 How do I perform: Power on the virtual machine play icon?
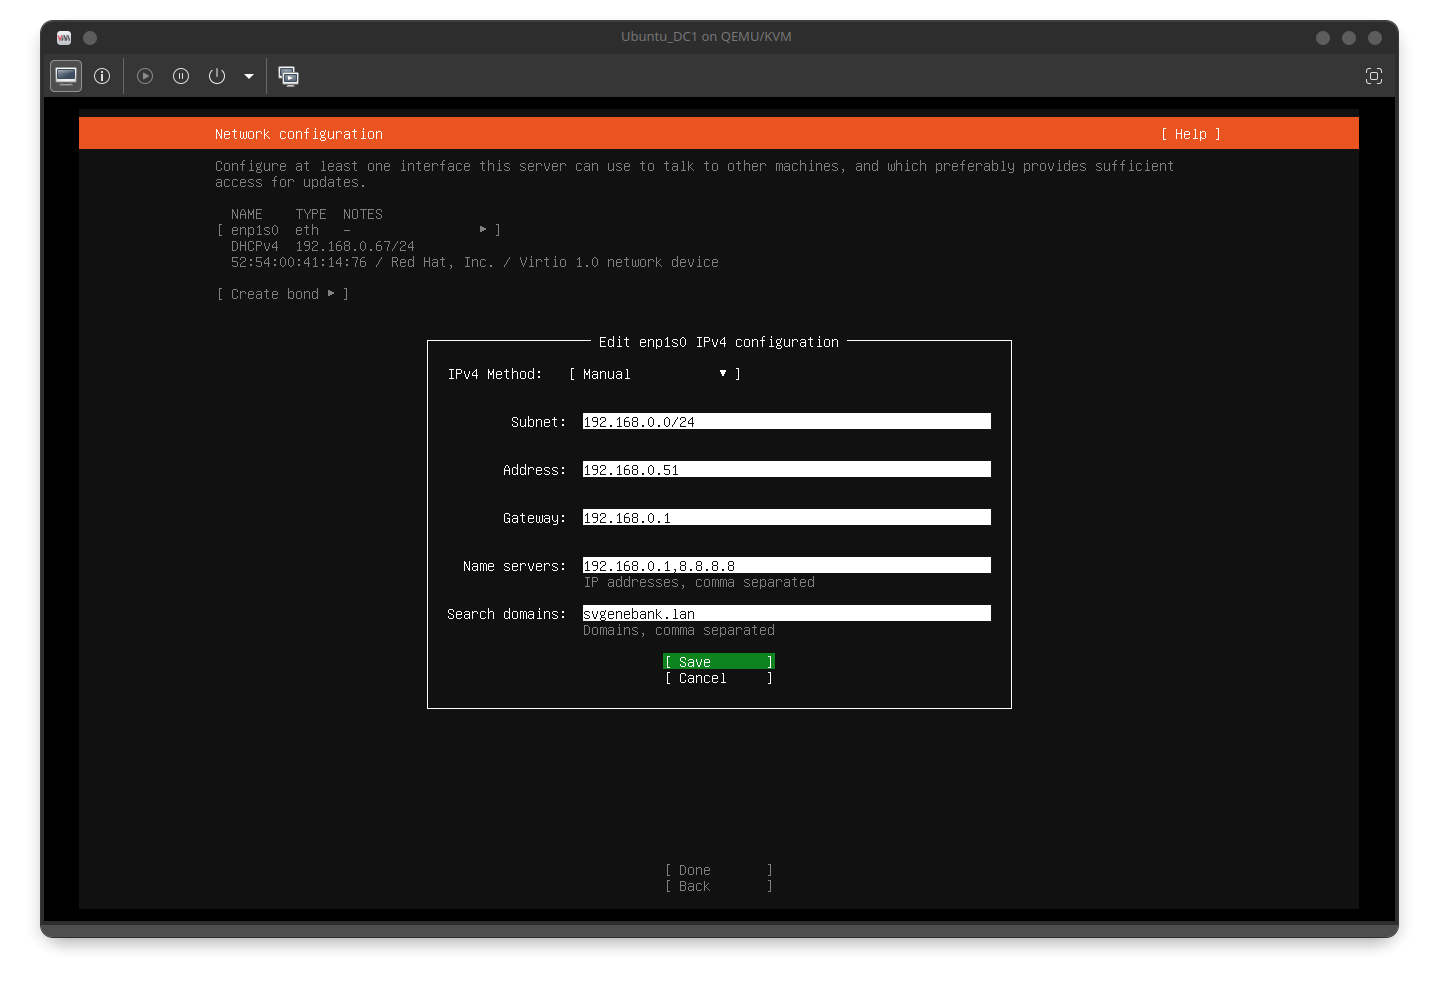145,76
